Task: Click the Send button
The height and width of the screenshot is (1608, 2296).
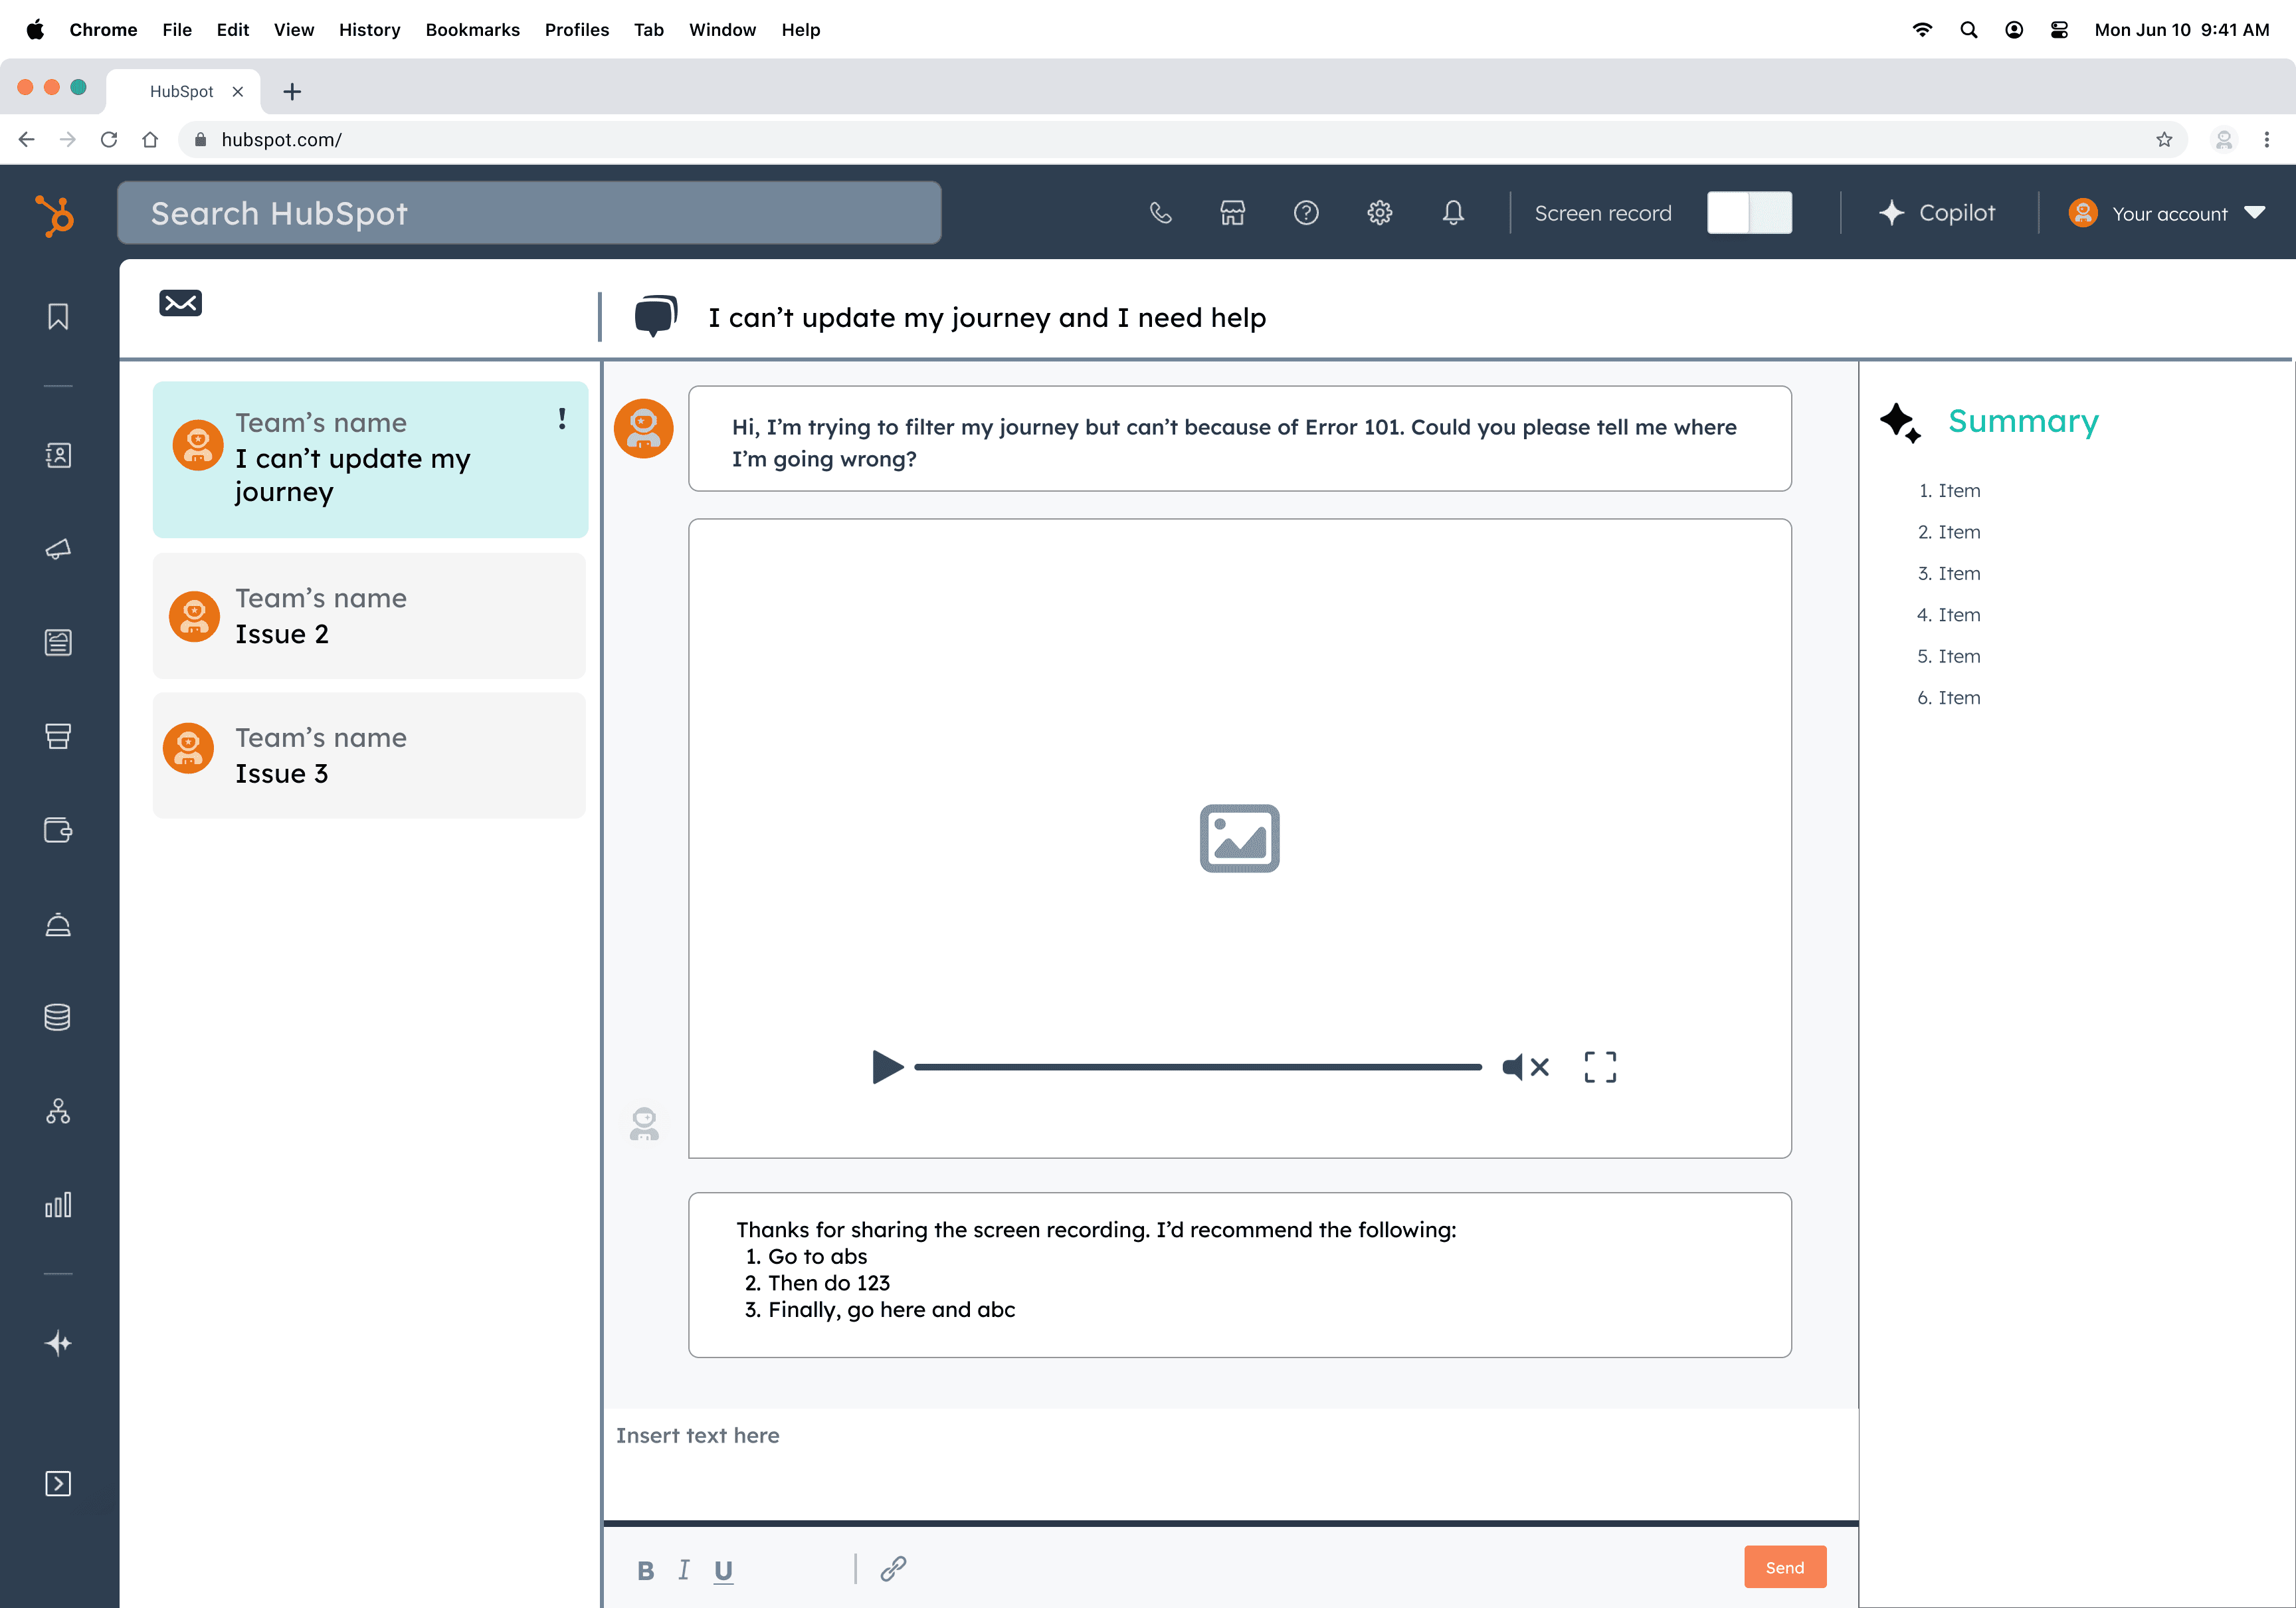Action: [1784, 1567]
